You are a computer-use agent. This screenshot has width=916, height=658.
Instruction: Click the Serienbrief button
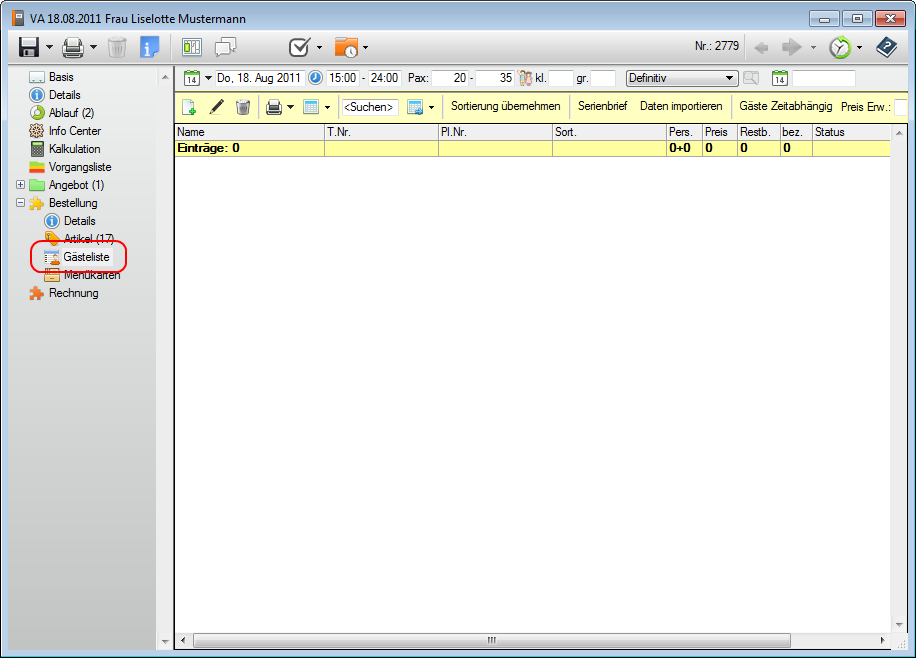point(602,106)
